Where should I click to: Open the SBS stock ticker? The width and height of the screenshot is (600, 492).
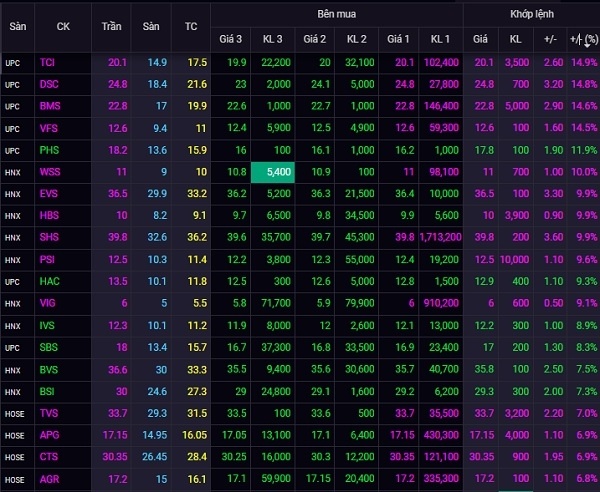[49, 347]
